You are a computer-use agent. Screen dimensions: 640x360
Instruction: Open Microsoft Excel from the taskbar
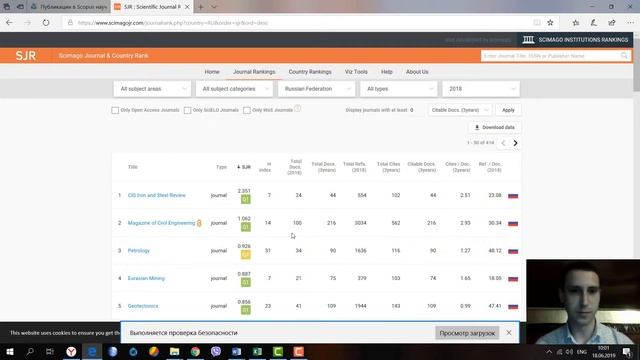click(257, 351)
